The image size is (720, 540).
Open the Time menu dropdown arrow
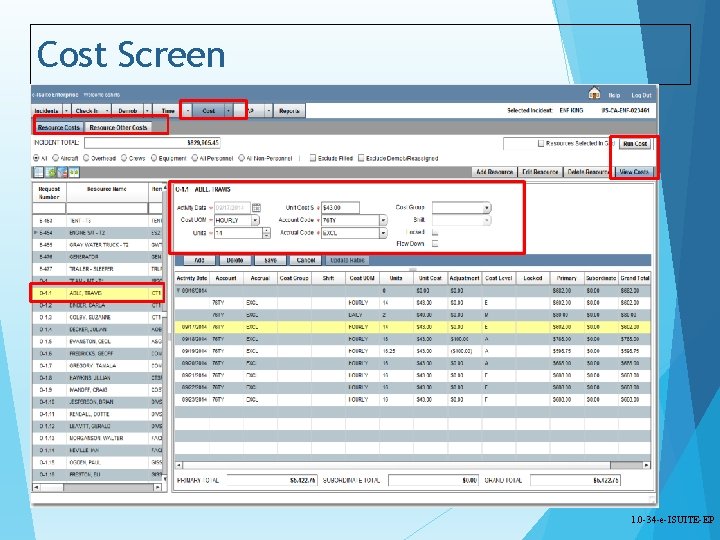(187, 111)
